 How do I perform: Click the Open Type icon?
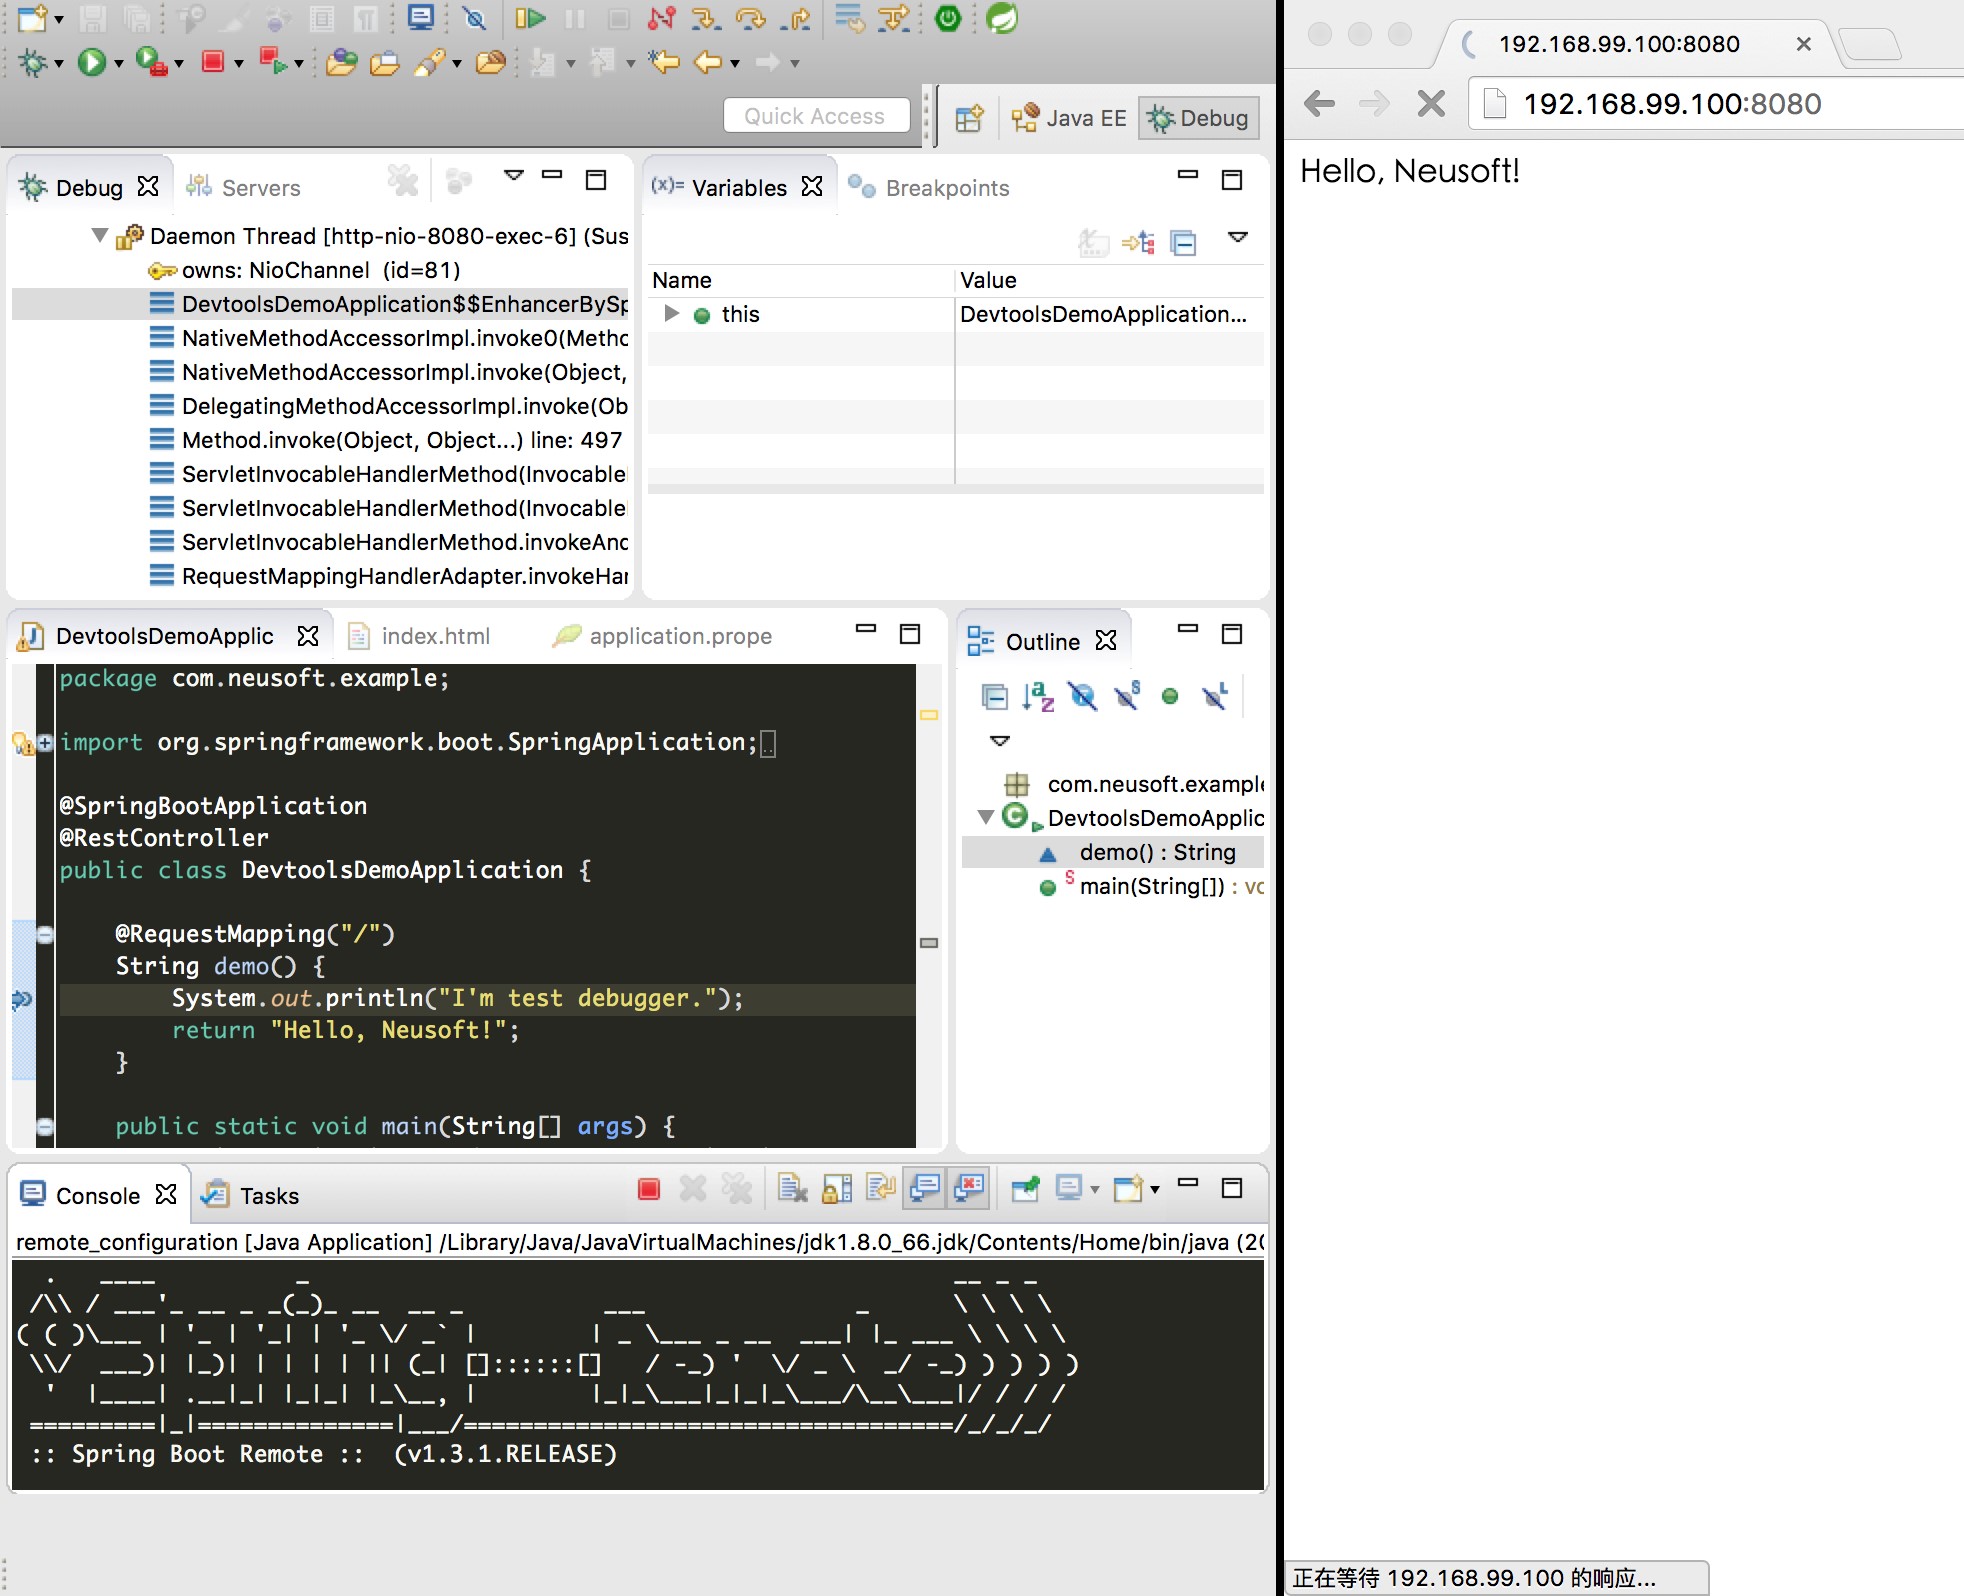[x=342, y=62]
